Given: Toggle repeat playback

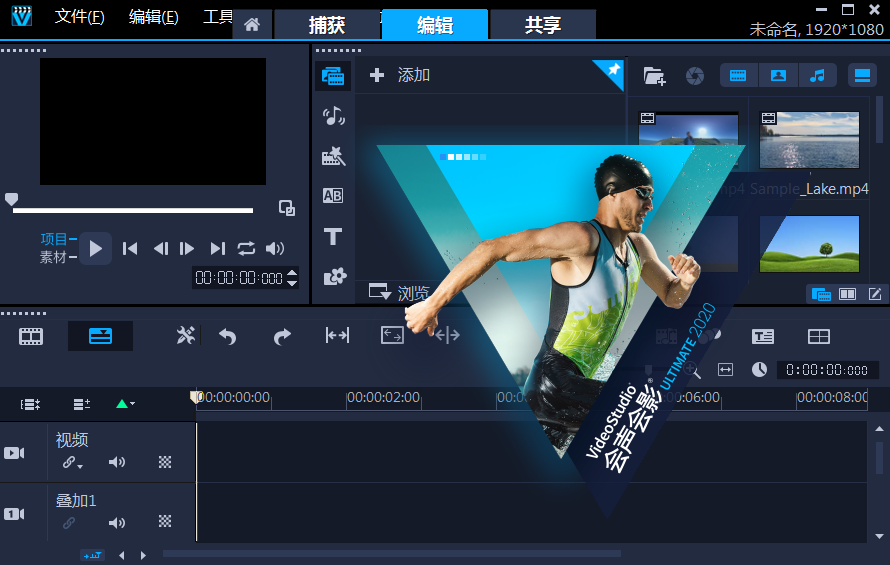Looking at the screenshot, I should pos(246,248).
